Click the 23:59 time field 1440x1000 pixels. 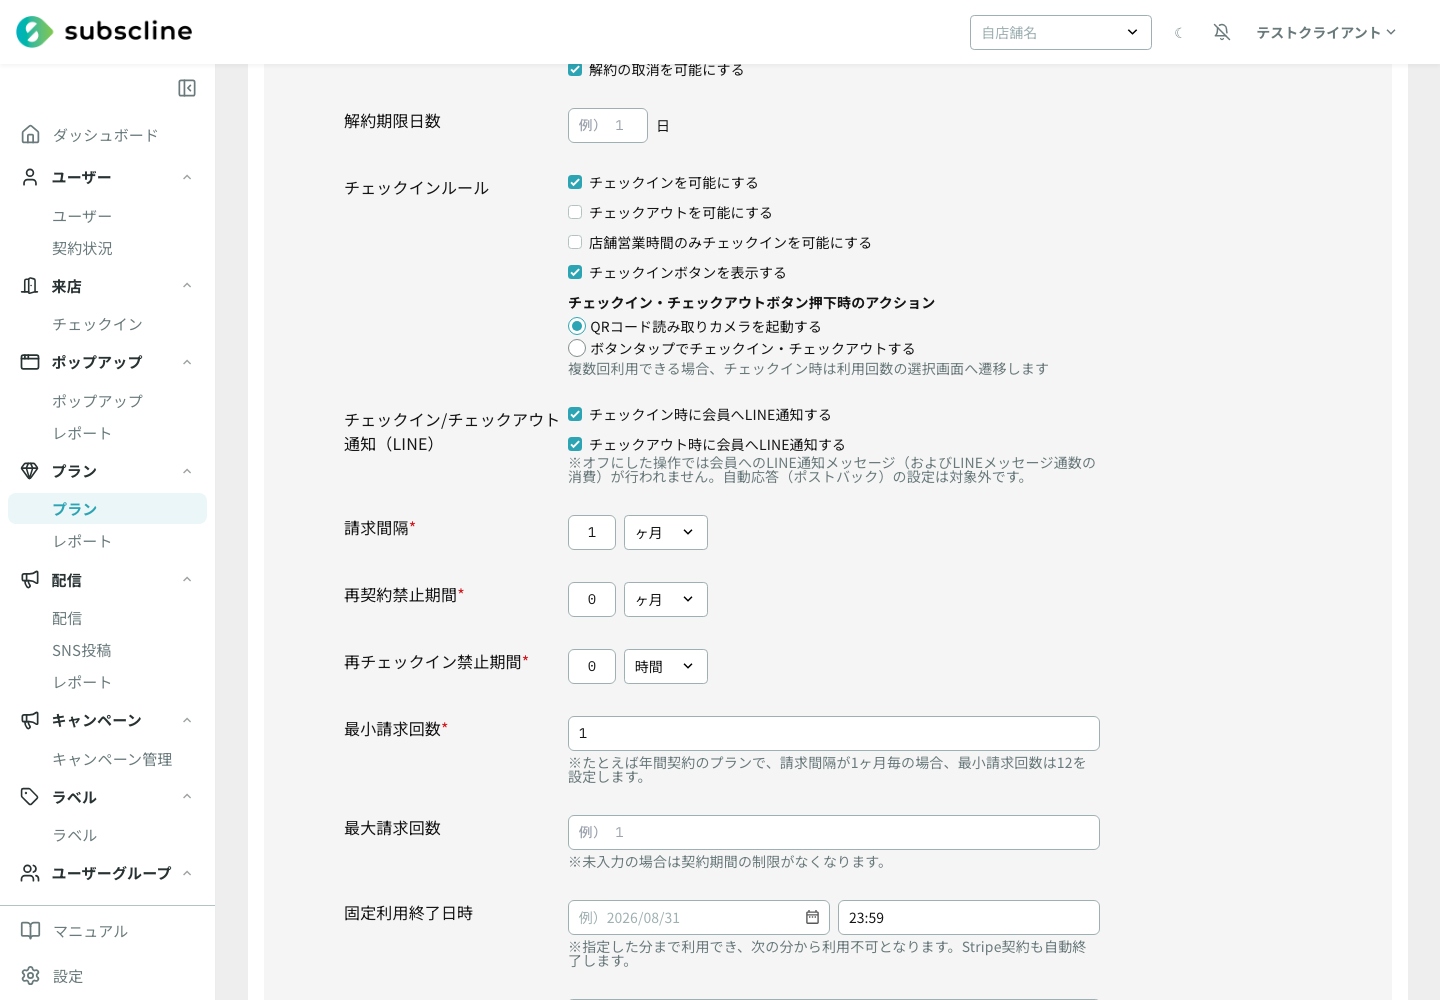point(969,917)
